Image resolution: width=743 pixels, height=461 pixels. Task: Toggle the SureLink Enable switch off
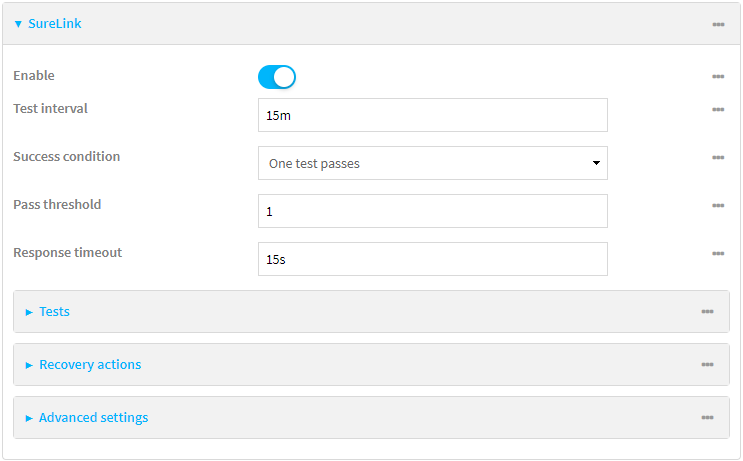coord(277,77)
